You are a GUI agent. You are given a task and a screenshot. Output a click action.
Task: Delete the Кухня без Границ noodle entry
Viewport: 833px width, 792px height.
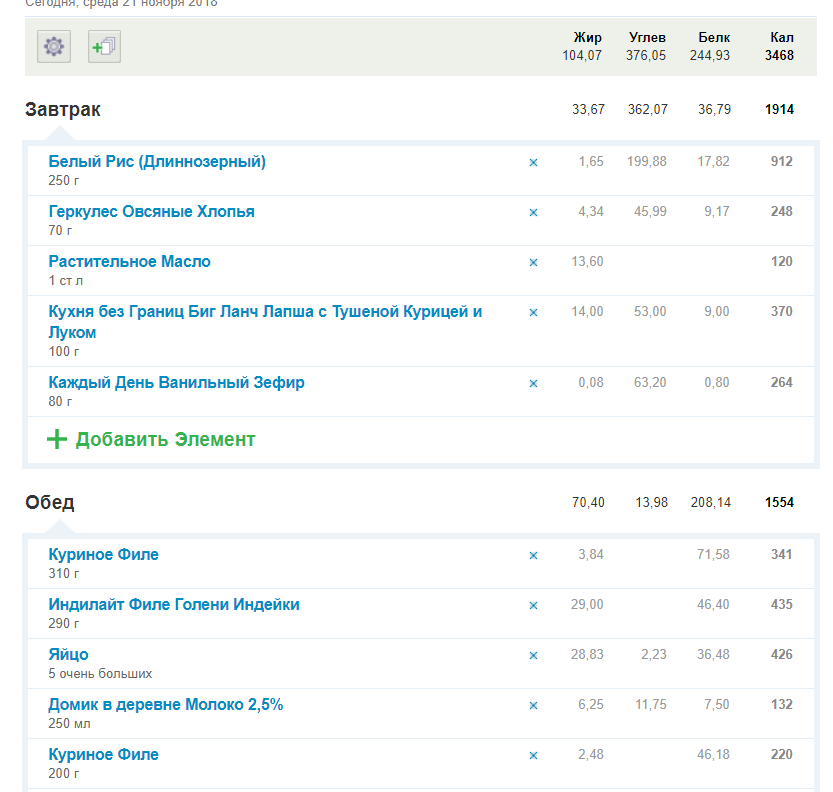click(x=533, y=312)
